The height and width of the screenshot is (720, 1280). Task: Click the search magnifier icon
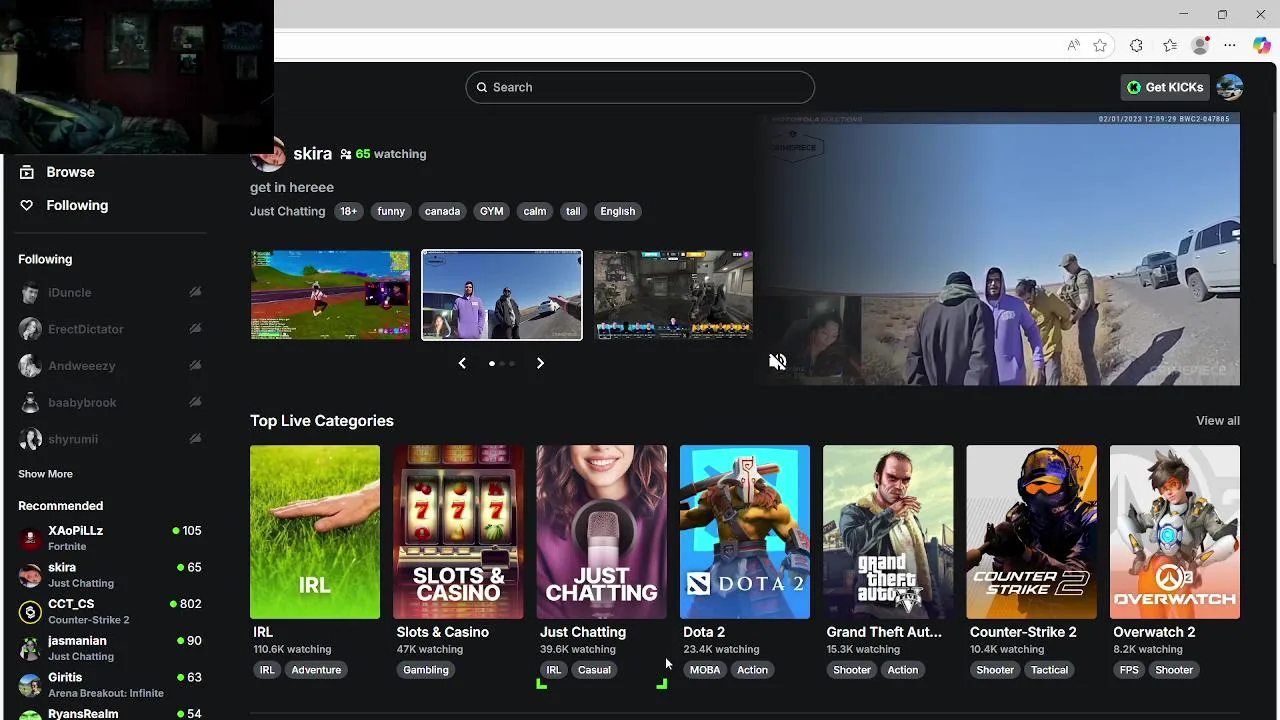tap(482, 87)
